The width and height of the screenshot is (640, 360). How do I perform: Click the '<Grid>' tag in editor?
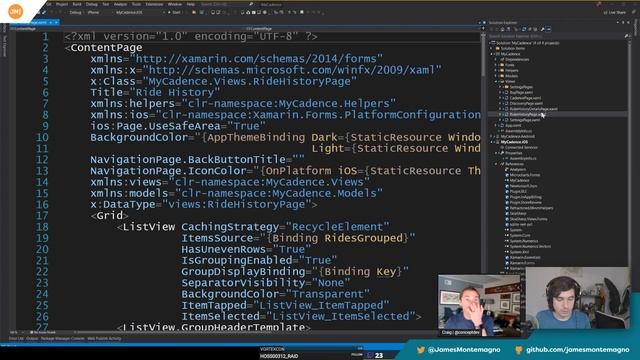(109, 216)
